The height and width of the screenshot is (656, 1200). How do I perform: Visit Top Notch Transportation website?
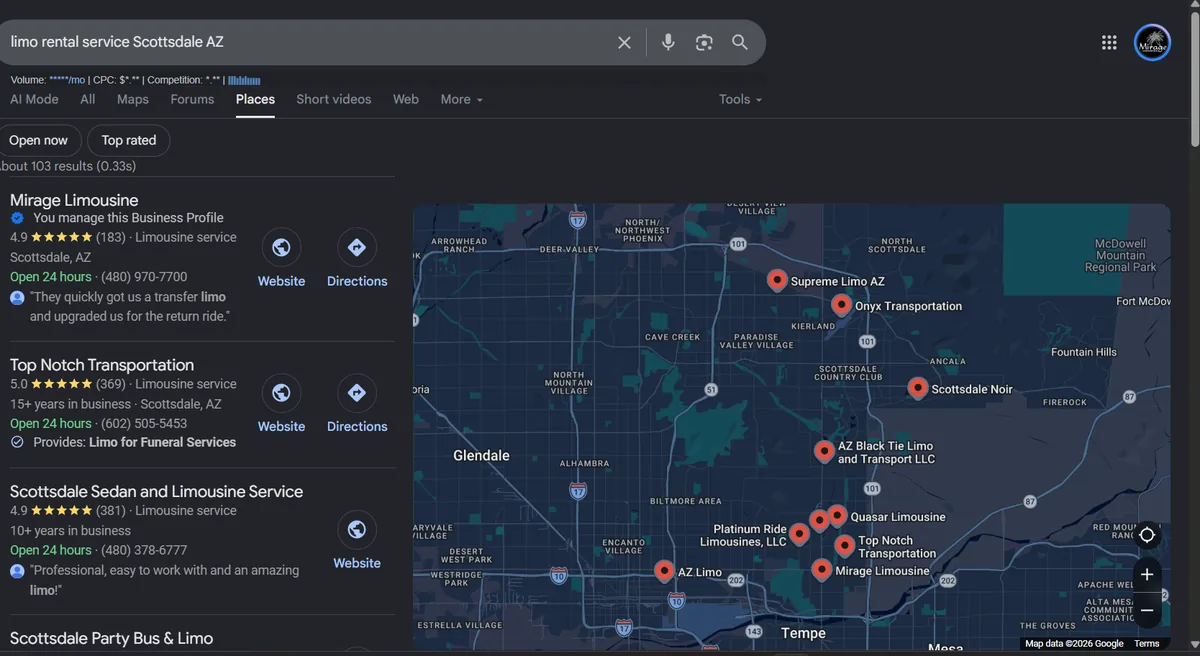(x=282, y=404)
